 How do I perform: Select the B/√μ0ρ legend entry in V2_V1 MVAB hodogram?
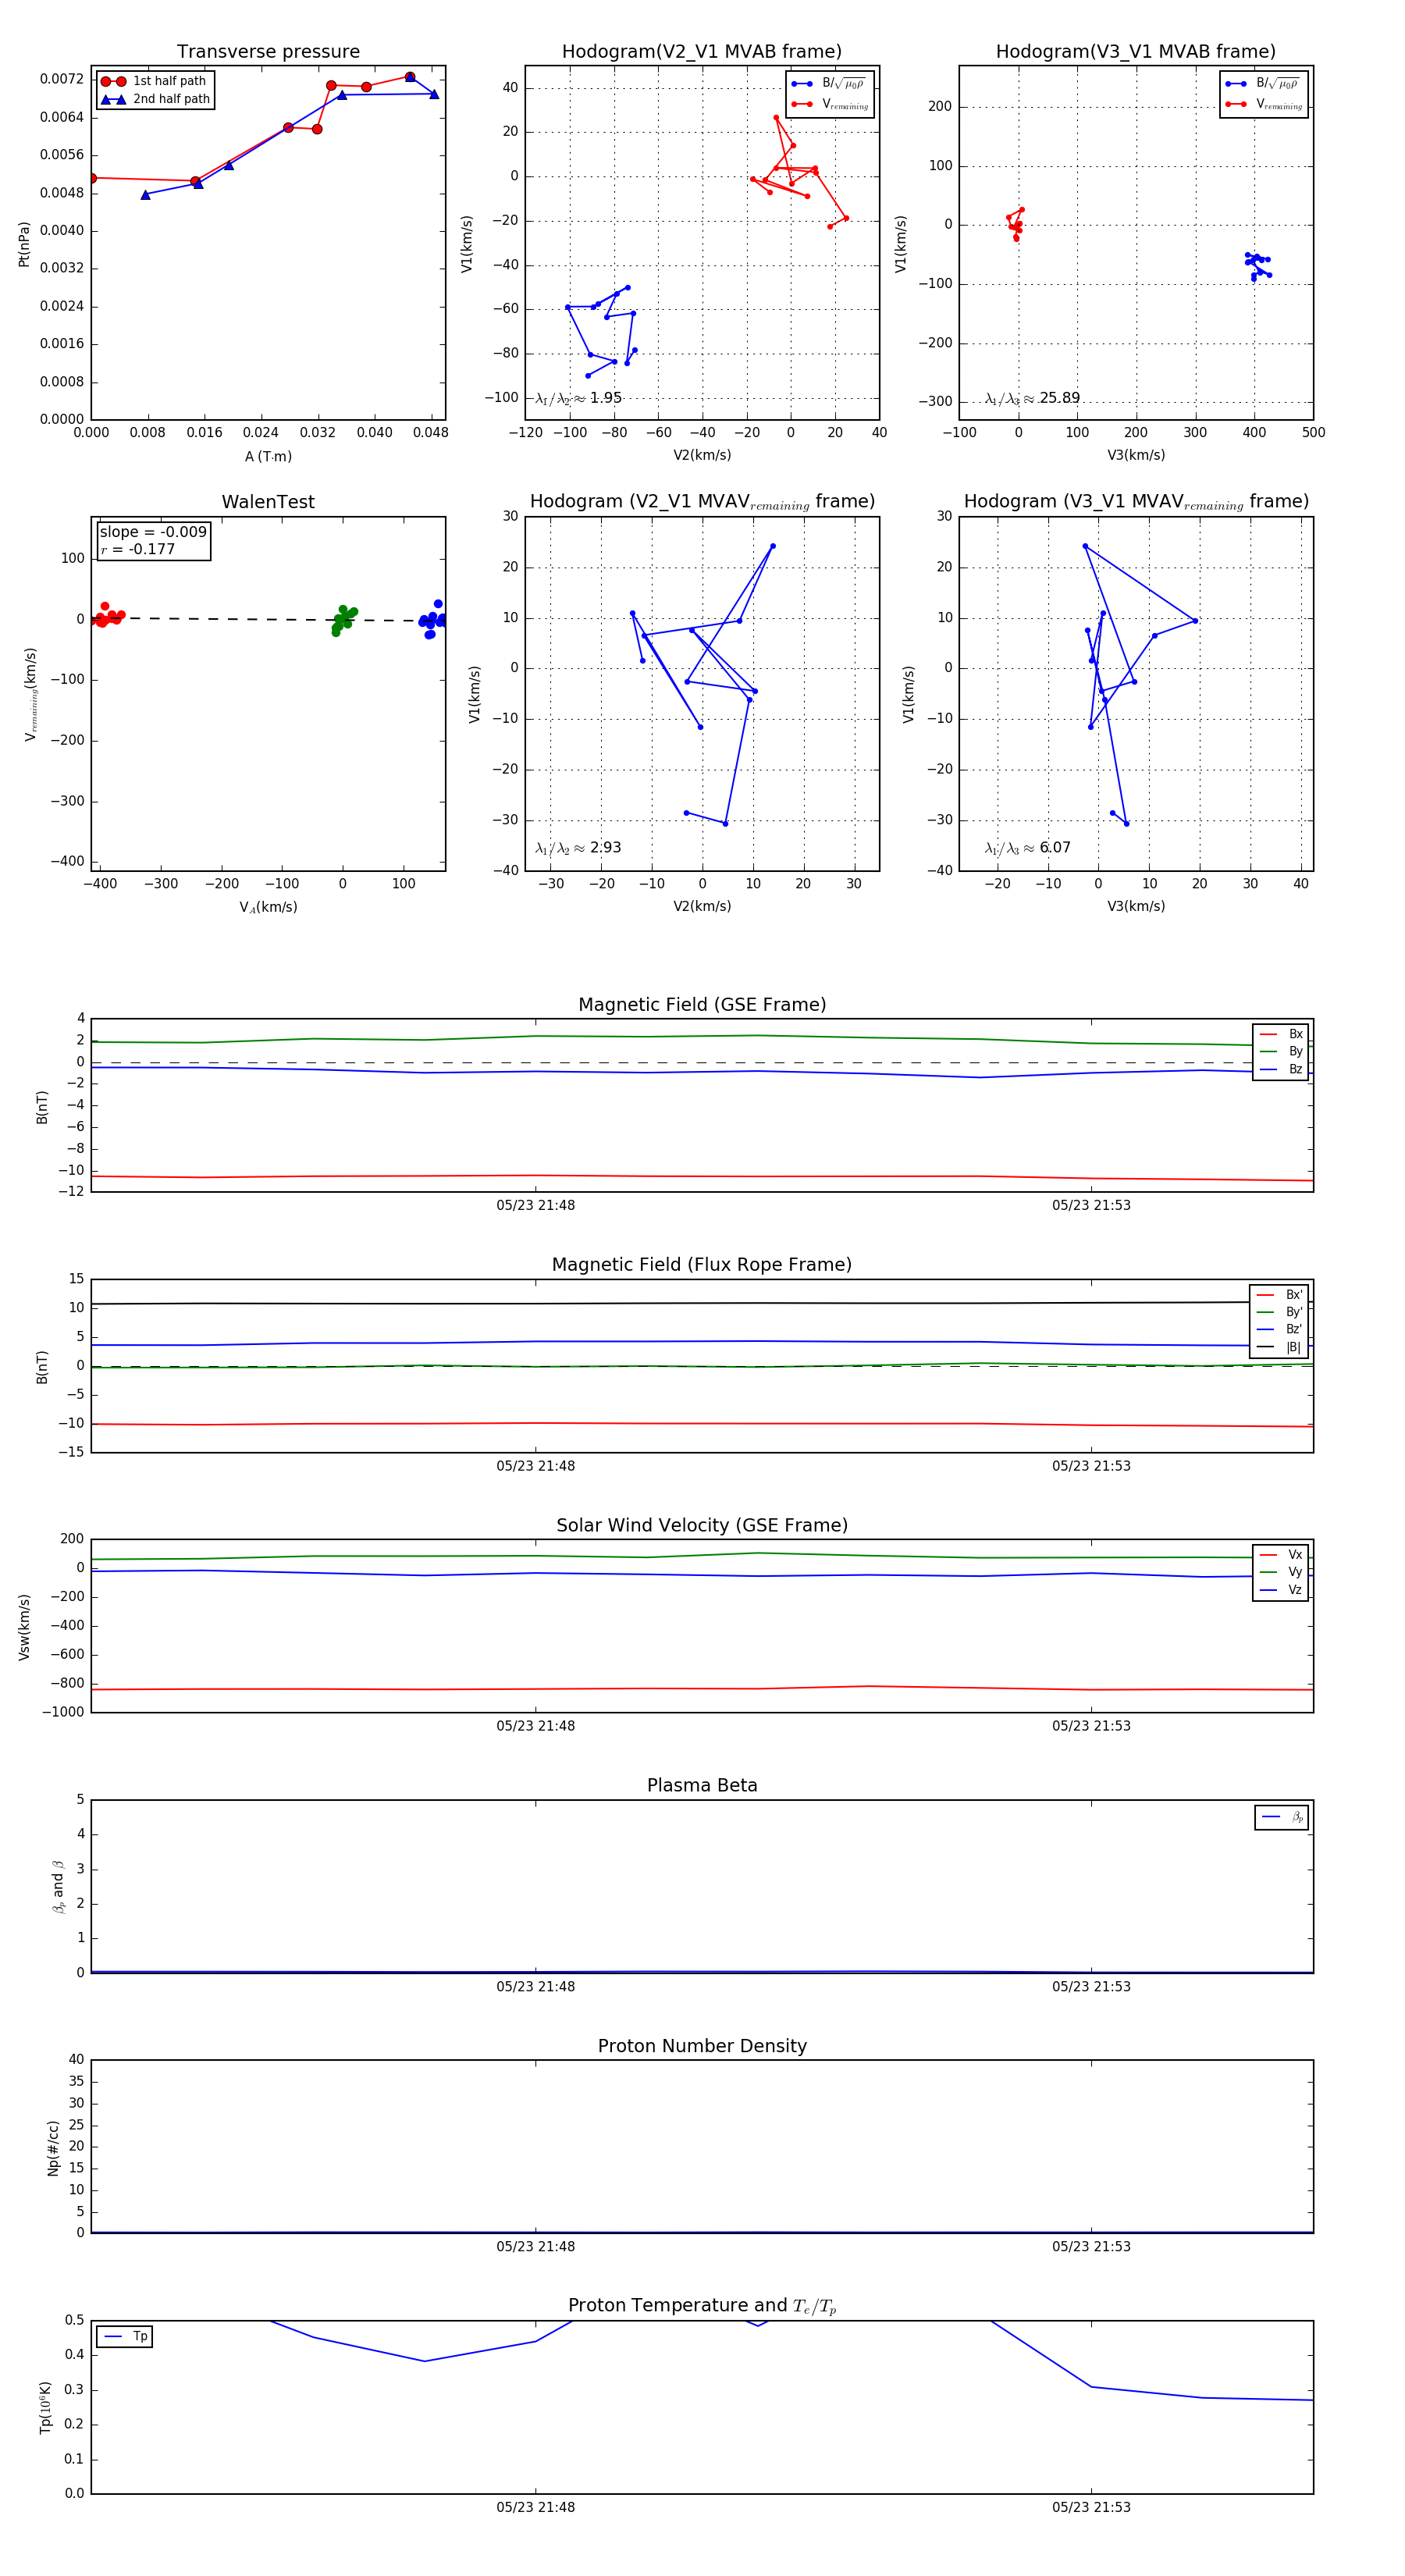coord(829,84)
